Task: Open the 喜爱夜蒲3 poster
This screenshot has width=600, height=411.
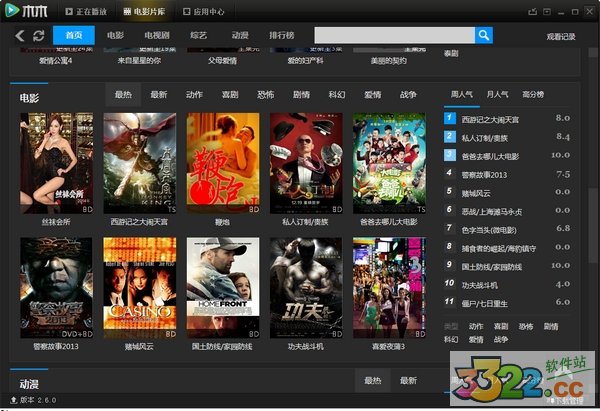Action: tap(389, 288)
